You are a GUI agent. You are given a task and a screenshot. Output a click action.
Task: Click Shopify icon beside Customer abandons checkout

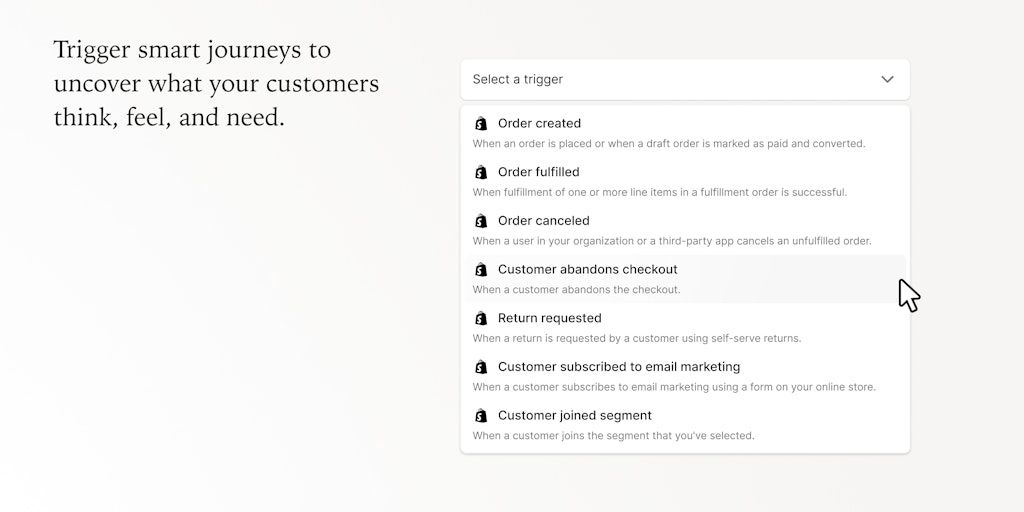tap(481, 270)
